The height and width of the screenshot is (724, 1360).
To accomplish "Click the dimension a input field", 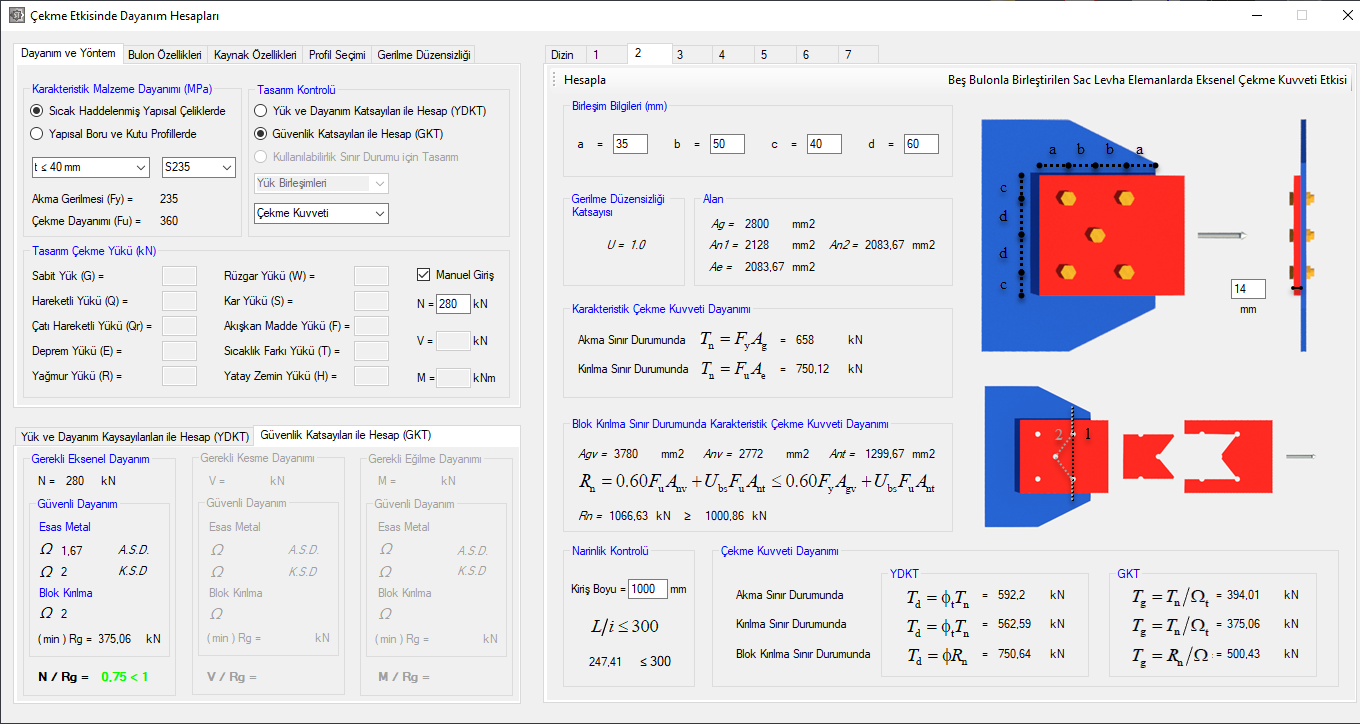I will pos(630,144).
